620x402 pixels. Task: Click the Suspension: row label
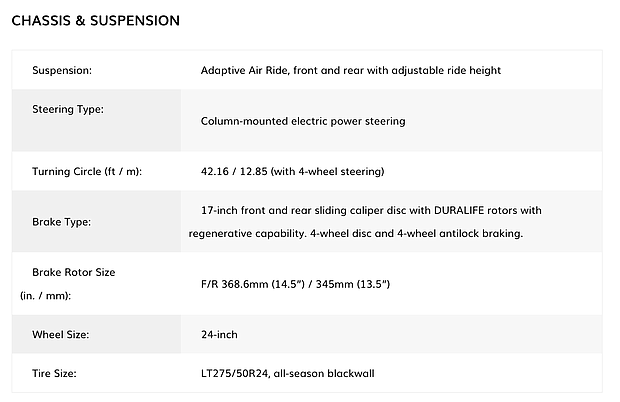pyautogui.click(x=62, y=71)
